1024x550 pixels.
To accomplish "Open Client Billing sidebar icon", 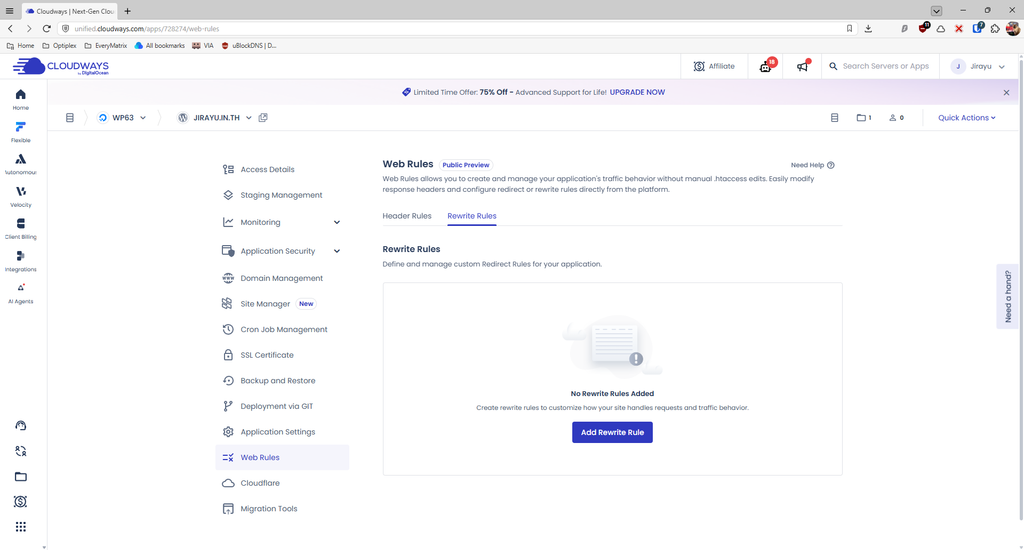I will point(20,229).
